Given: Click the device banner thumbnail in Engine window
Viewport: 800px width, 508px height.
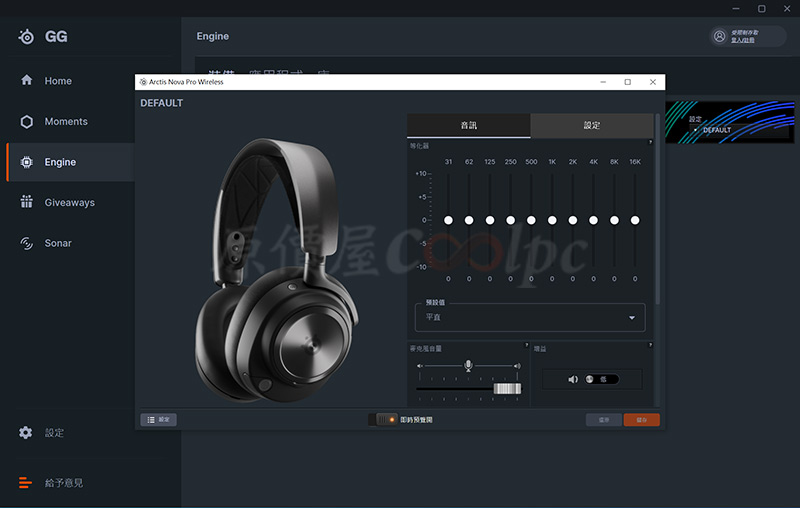Looking at the screenshot, I should pyautogui.click(x=730, y=122).
